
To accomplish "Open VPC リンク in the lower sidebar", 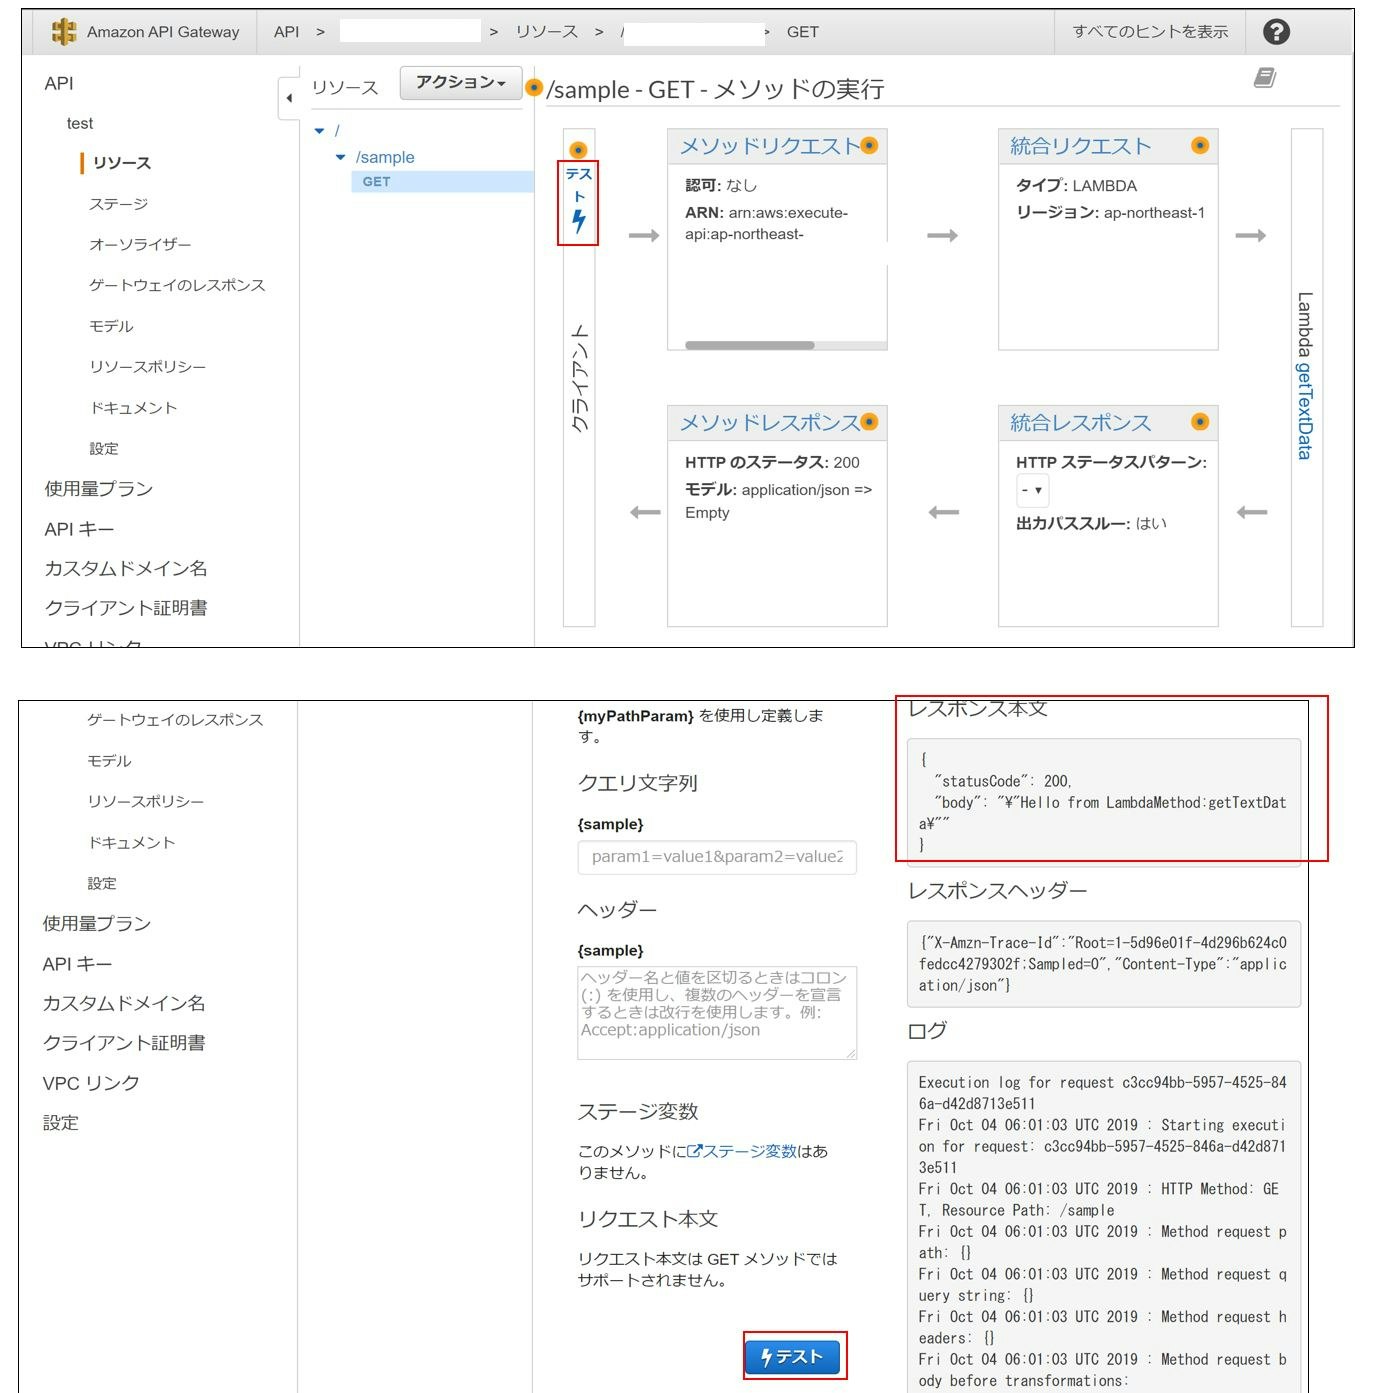I will coord(91,1083).
